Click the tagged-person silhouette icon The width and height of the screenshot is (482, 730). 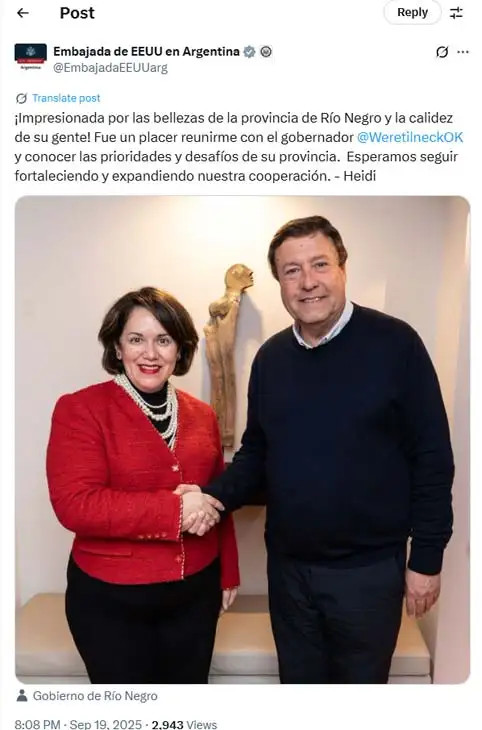(21, 696)
